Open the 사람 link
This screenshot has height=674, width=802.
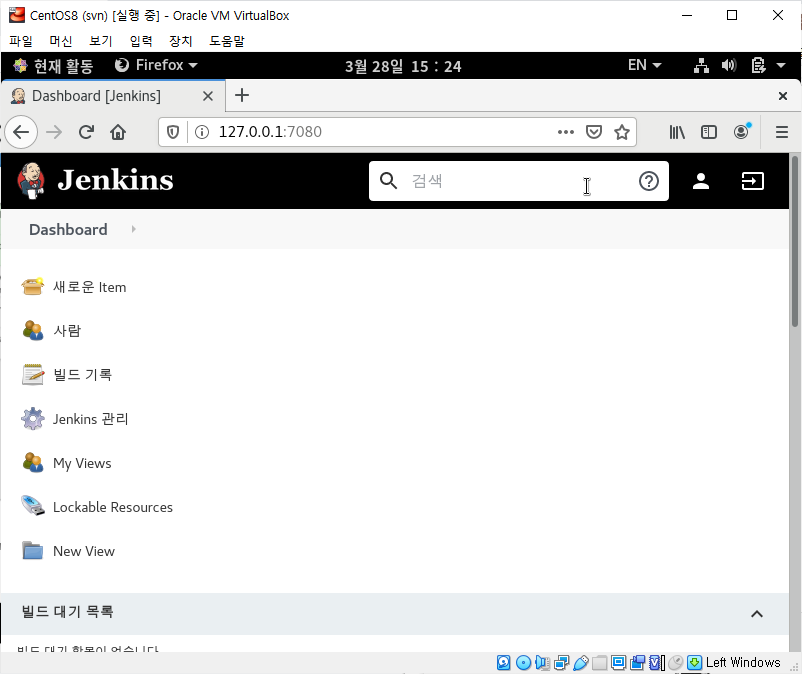coord(67,331)
